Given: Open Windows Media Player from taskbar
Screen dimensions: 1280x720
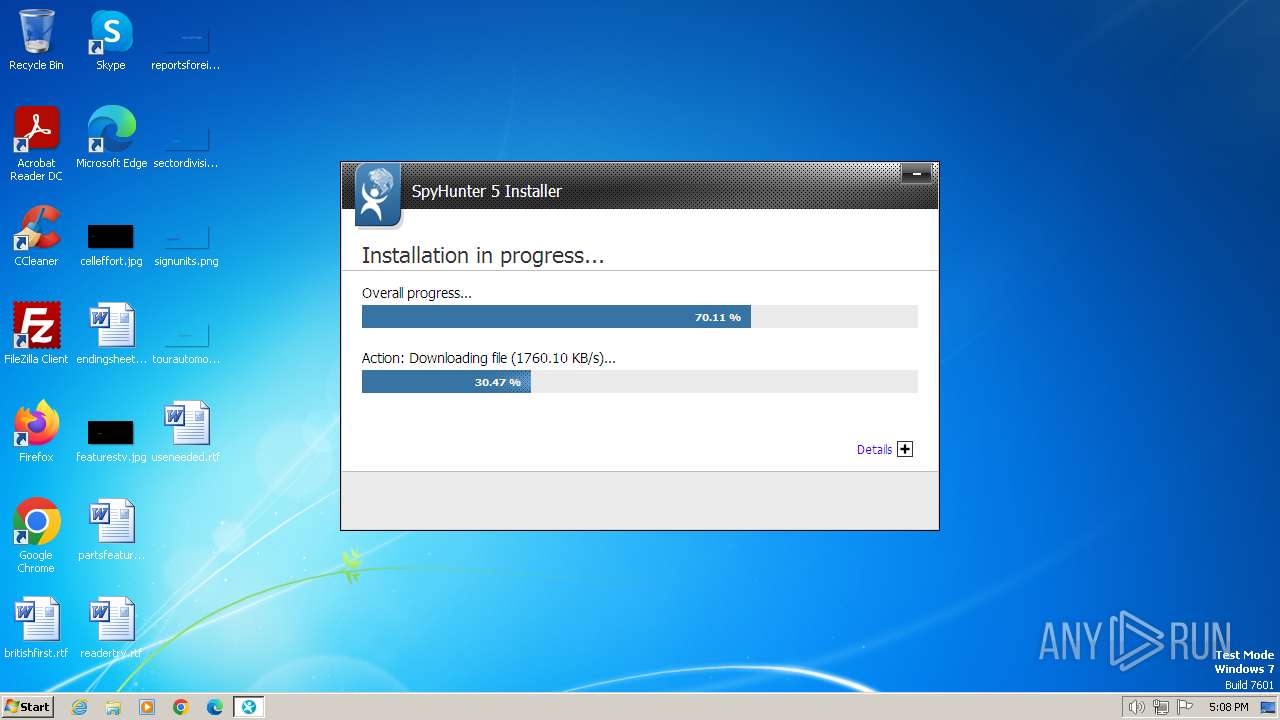Looking at the screenshot, I should [147, 707].
